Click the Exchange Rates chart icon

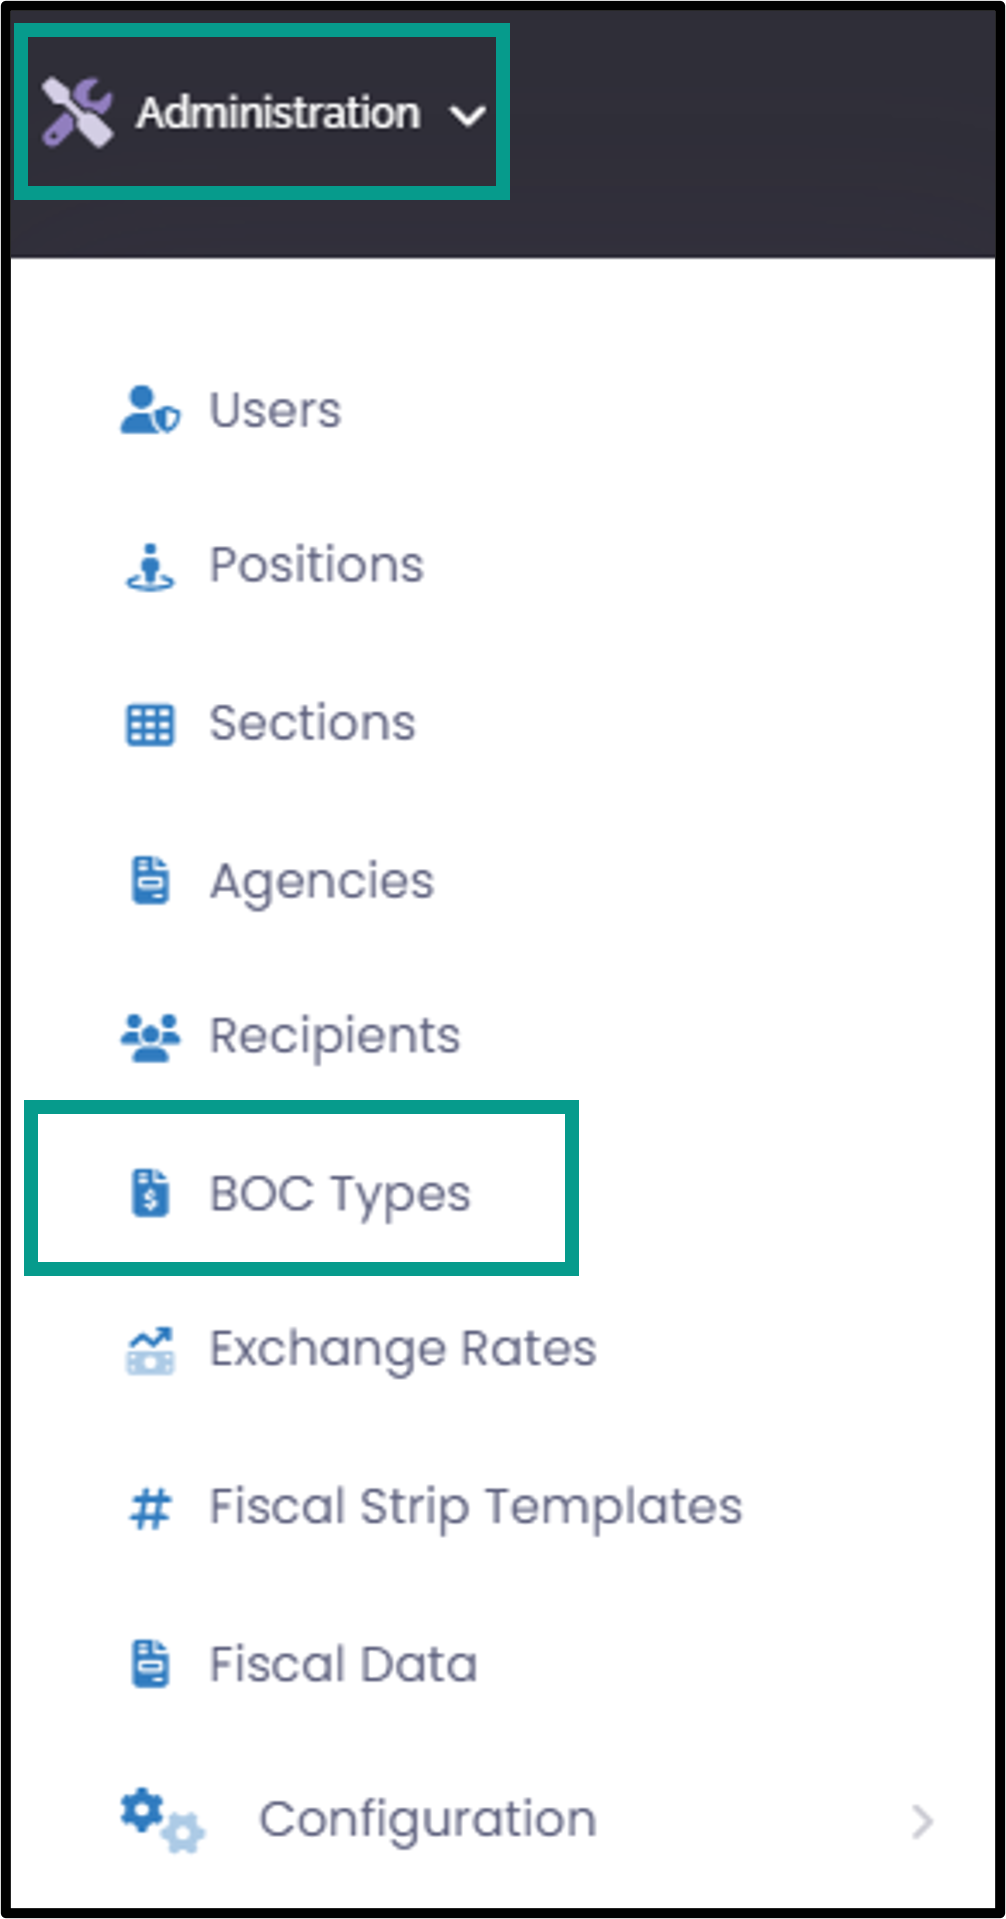150,1351
